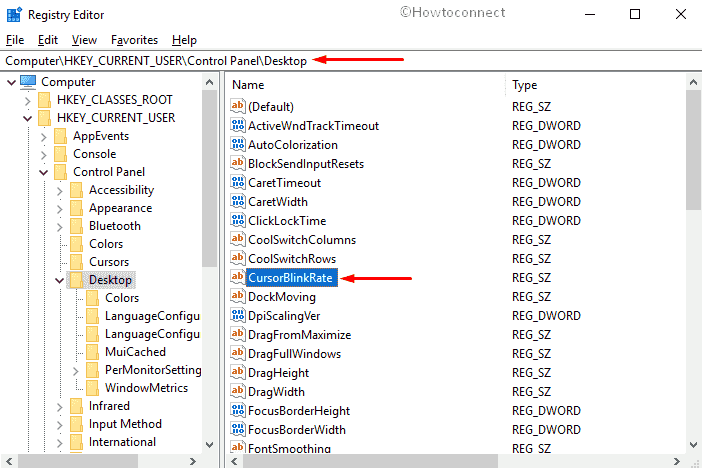Click the tree pane scroll left arrow
Screen dimensions: 702x468
[9, 461]
